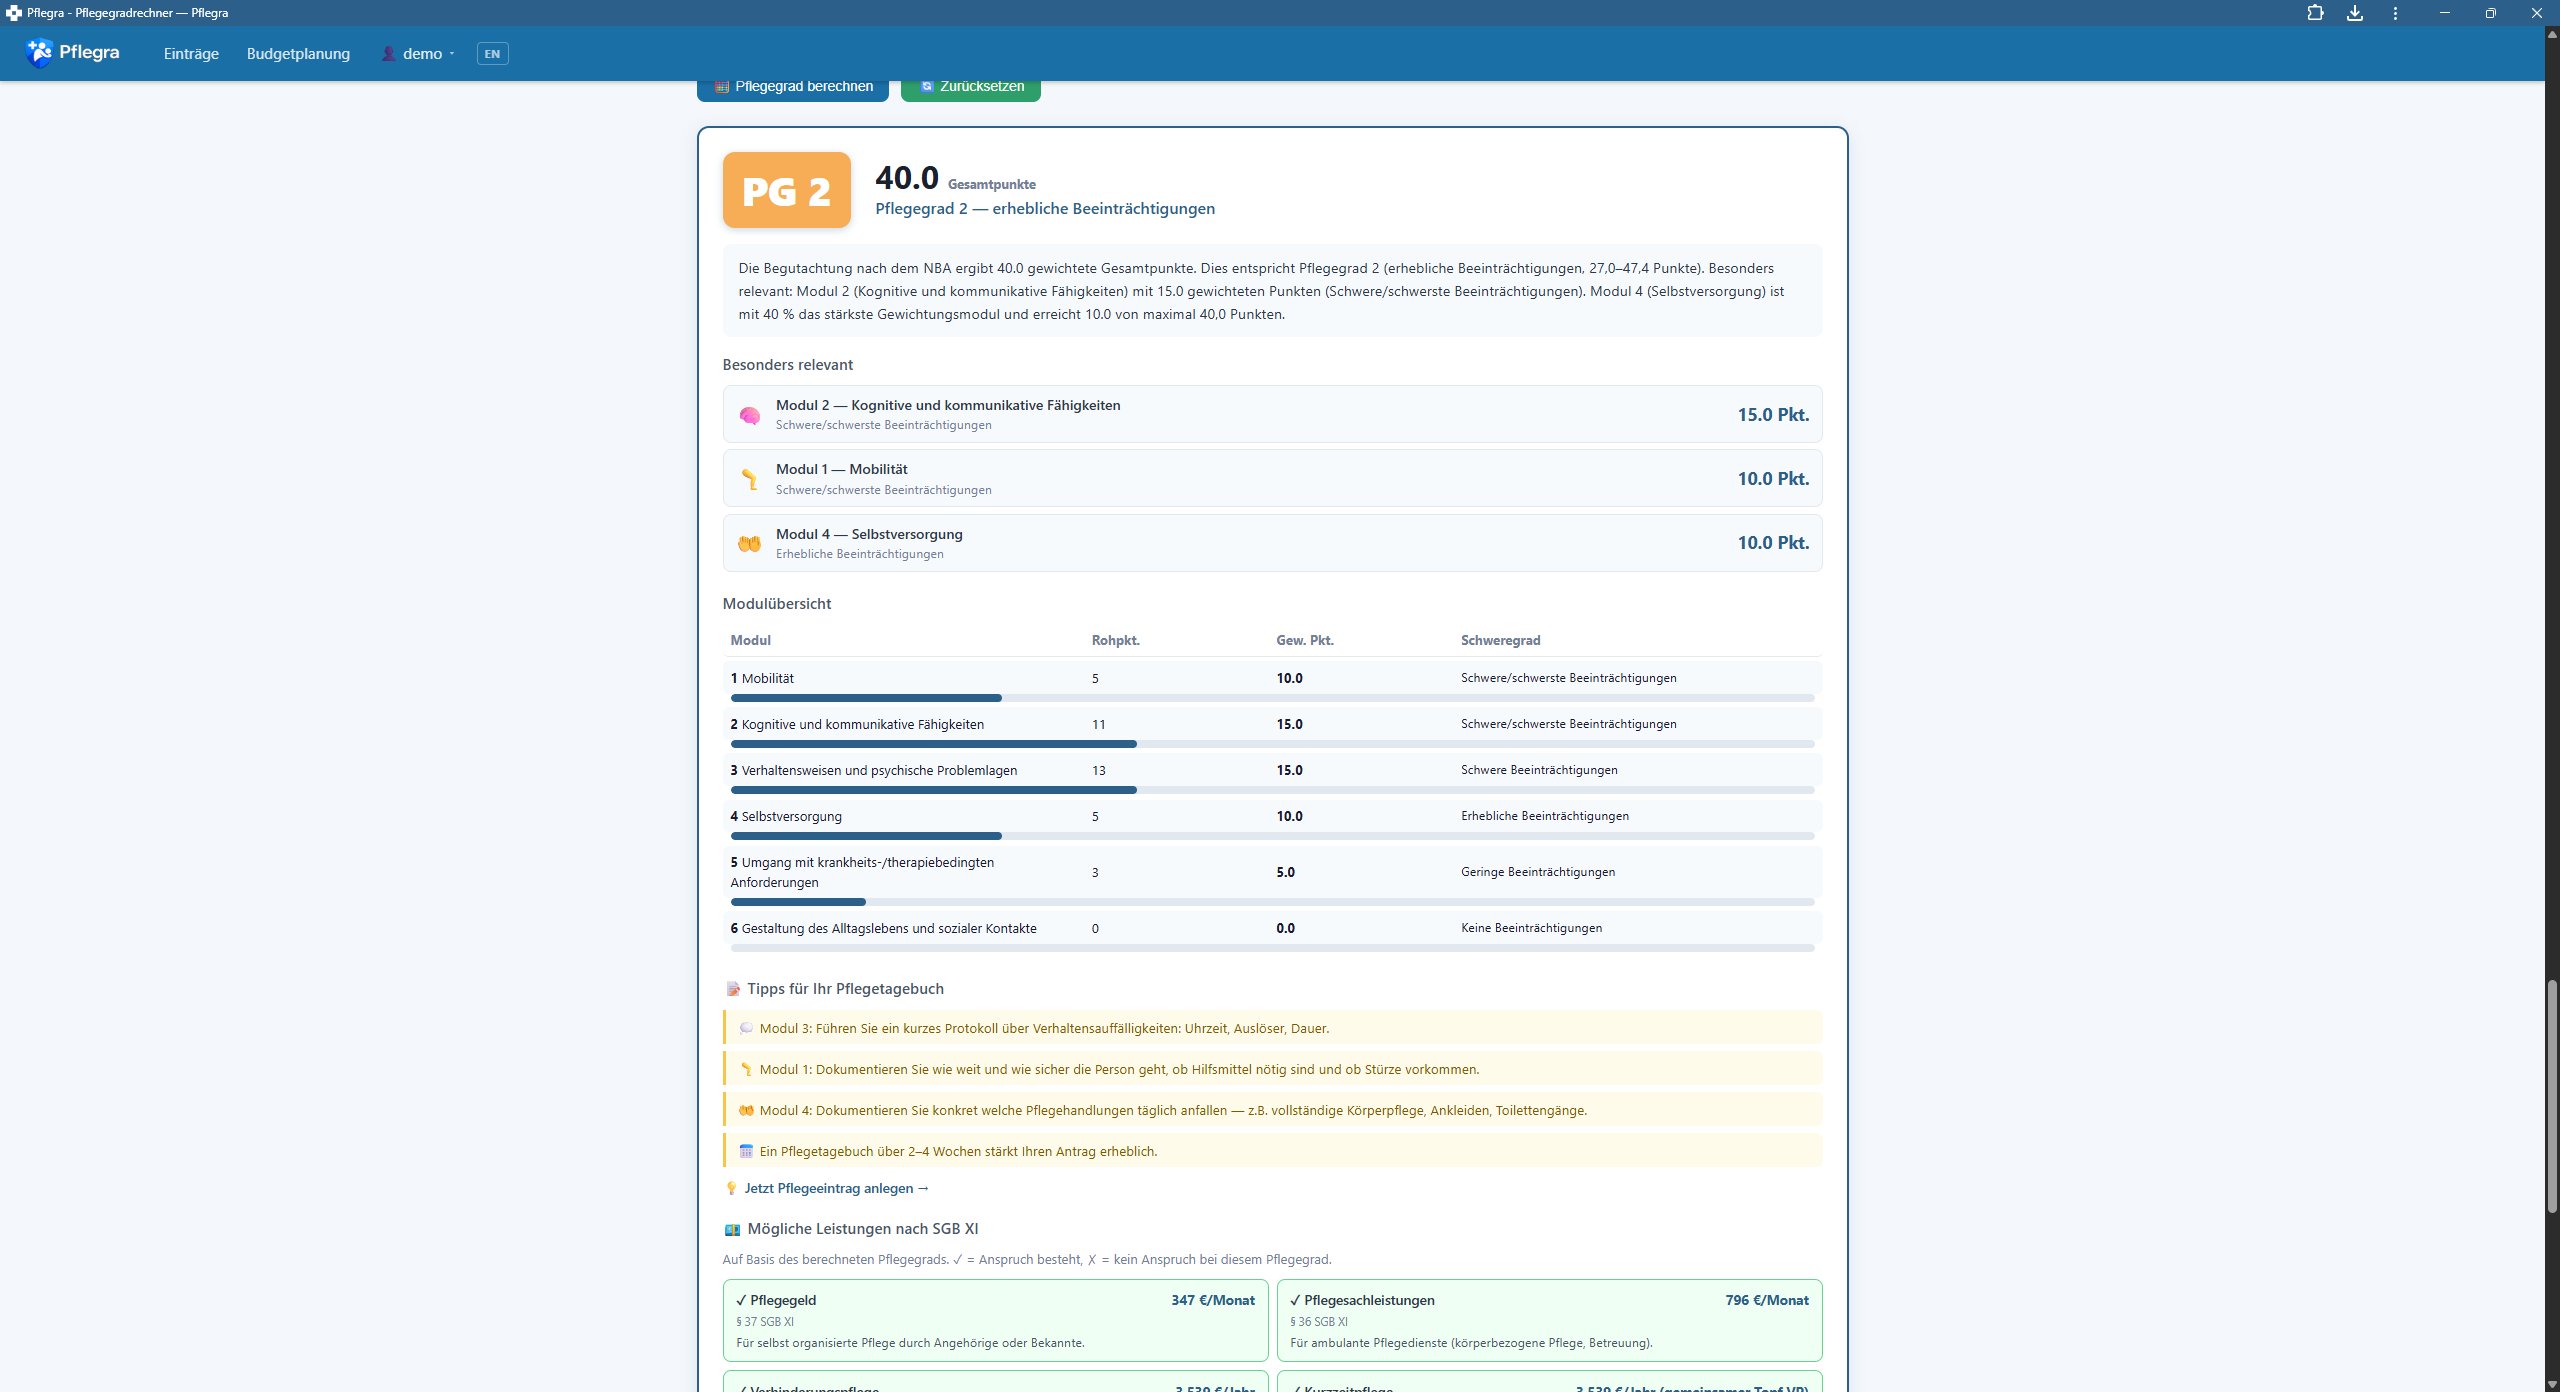Image resolution: width=2560 pixels, height=1392 pixels.
Task: Open the extensions puzzle icon in title bar
Action: pyautogui.click(x=2315, y=13)
